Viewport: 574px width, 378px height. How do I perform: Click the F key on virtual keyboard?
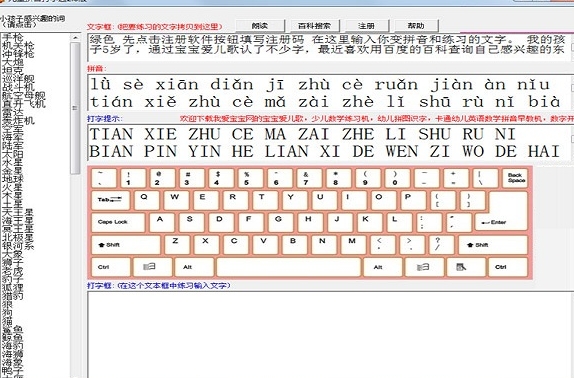tap(251, 222)
